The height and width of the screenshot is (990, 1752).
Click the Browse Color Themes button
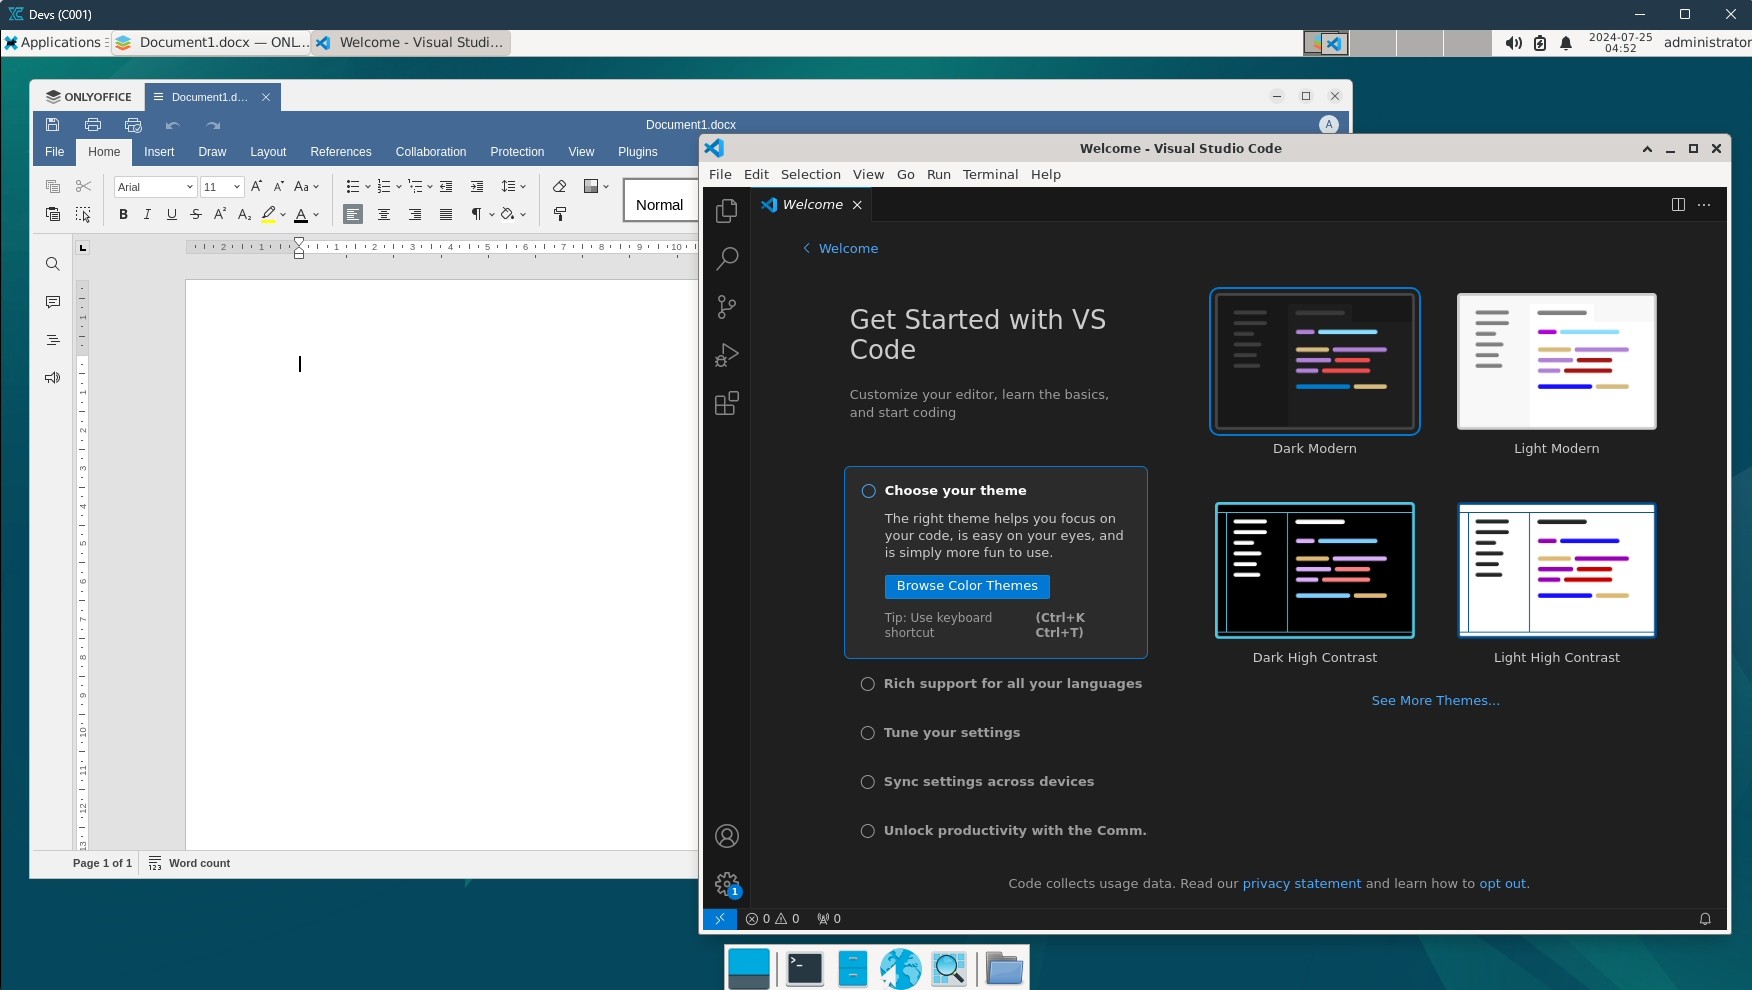[966, 586]
